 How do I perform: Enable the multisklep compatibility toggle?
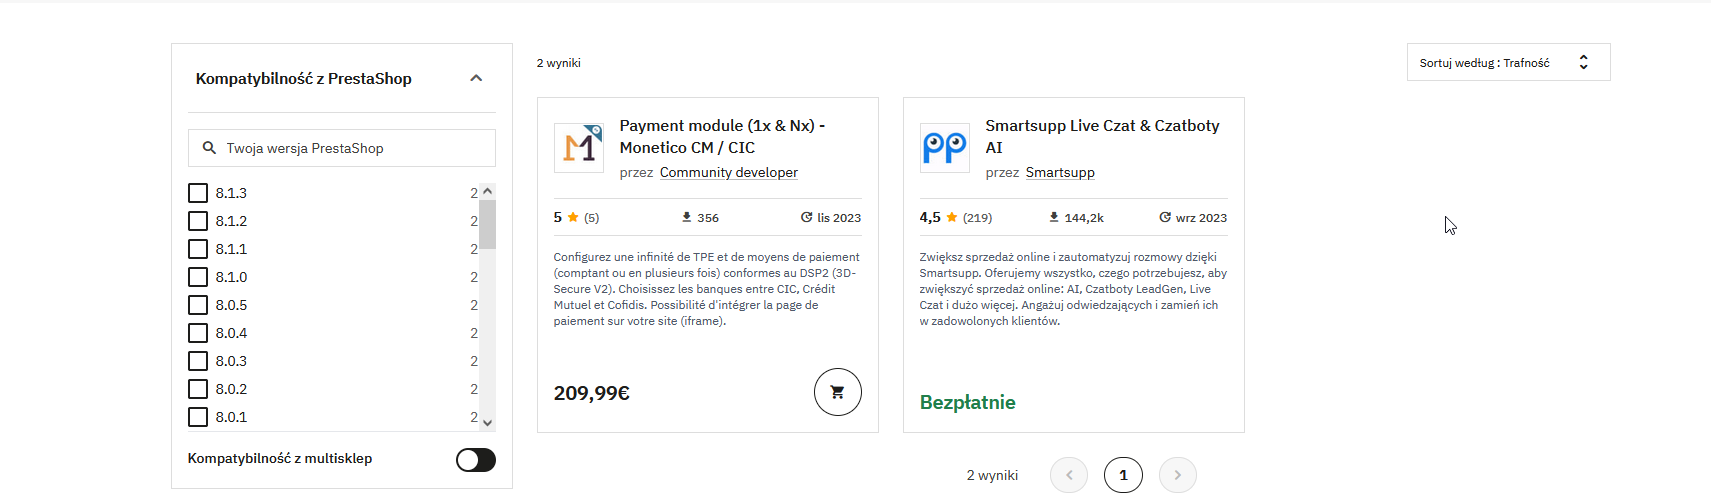[475, 459]
